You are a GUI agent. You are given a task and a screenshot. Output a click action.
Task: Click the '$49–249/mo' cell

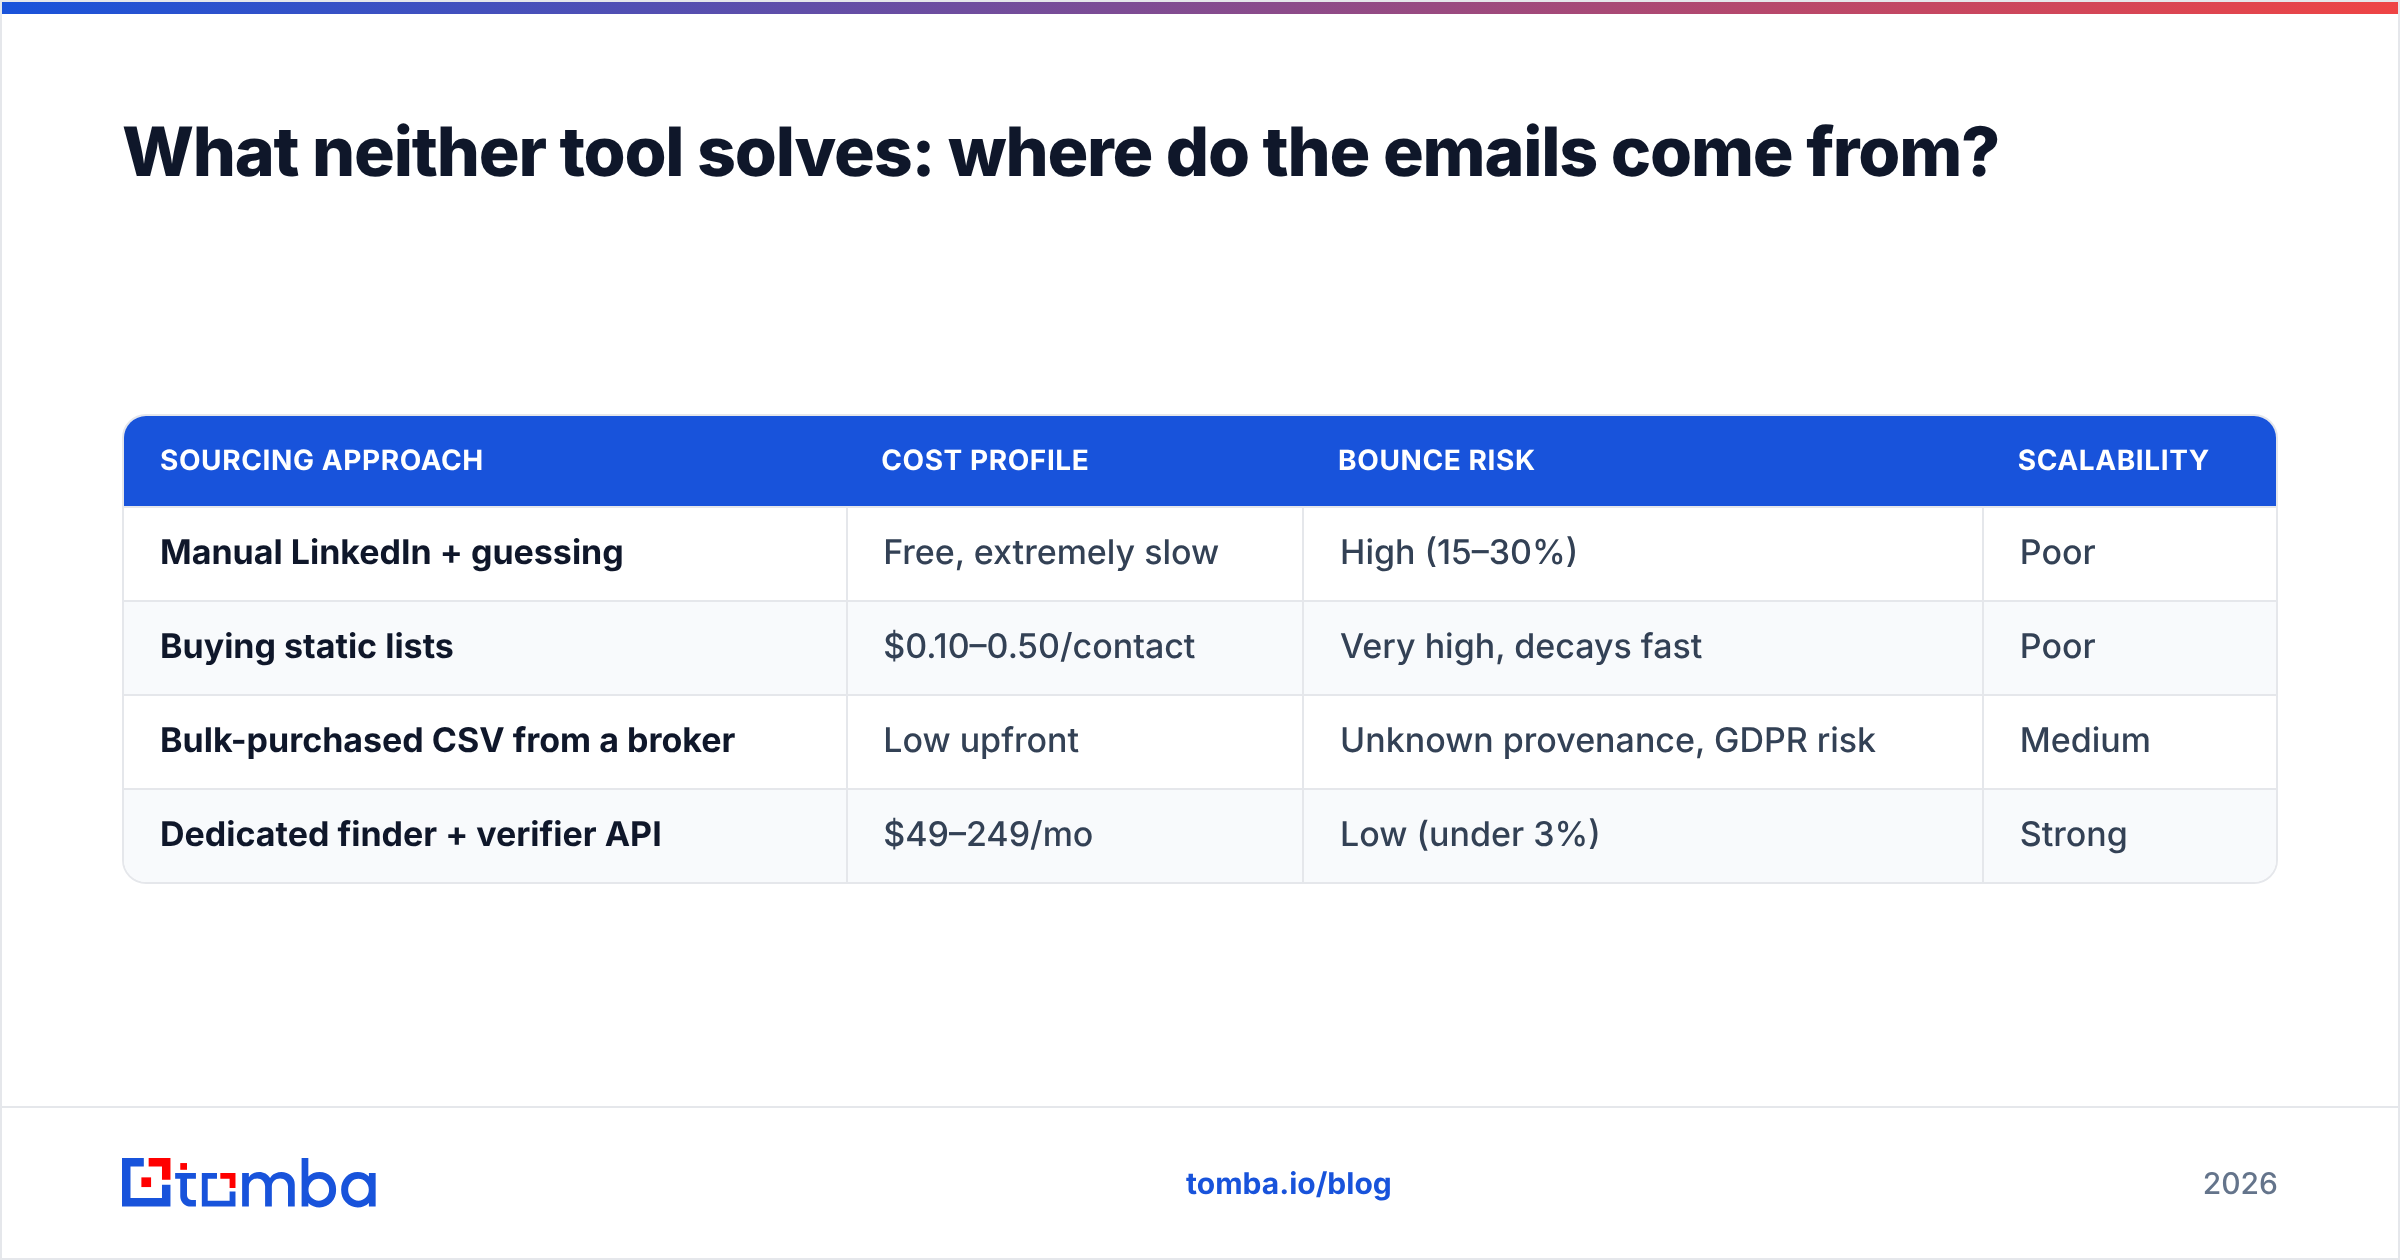(x=1075, y=835)
